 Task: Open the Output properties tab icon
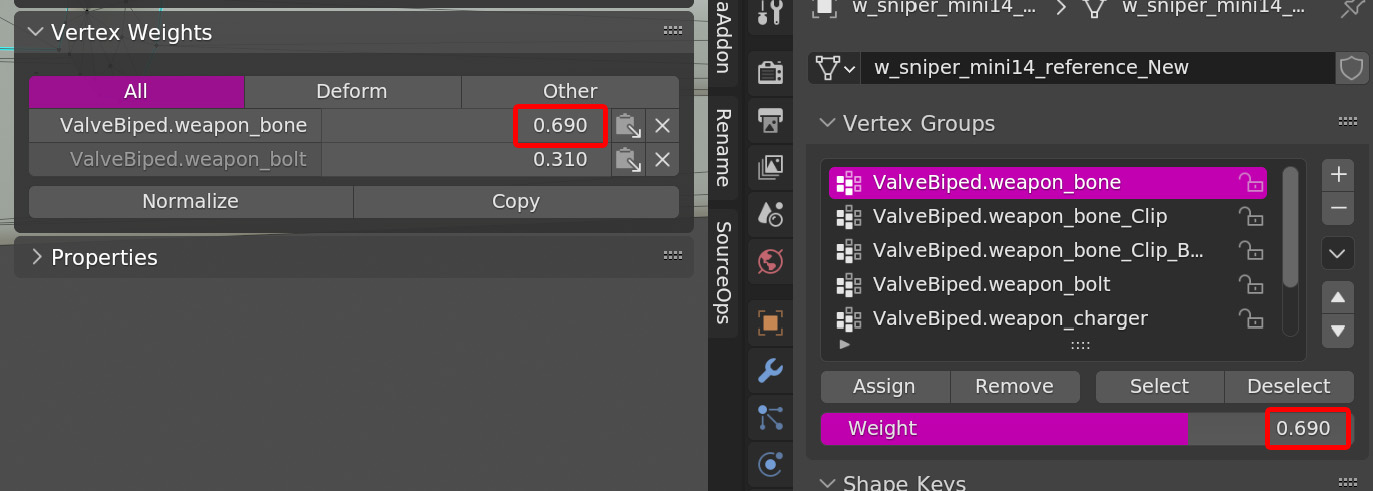pyautogui.click(x=770, y=120)
